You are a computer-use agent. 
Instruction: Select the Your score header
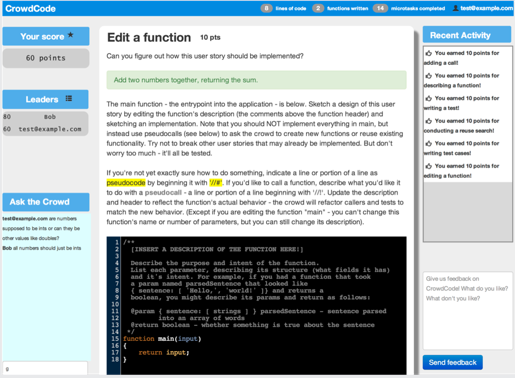pyautogui.click(x=46, y=36)
